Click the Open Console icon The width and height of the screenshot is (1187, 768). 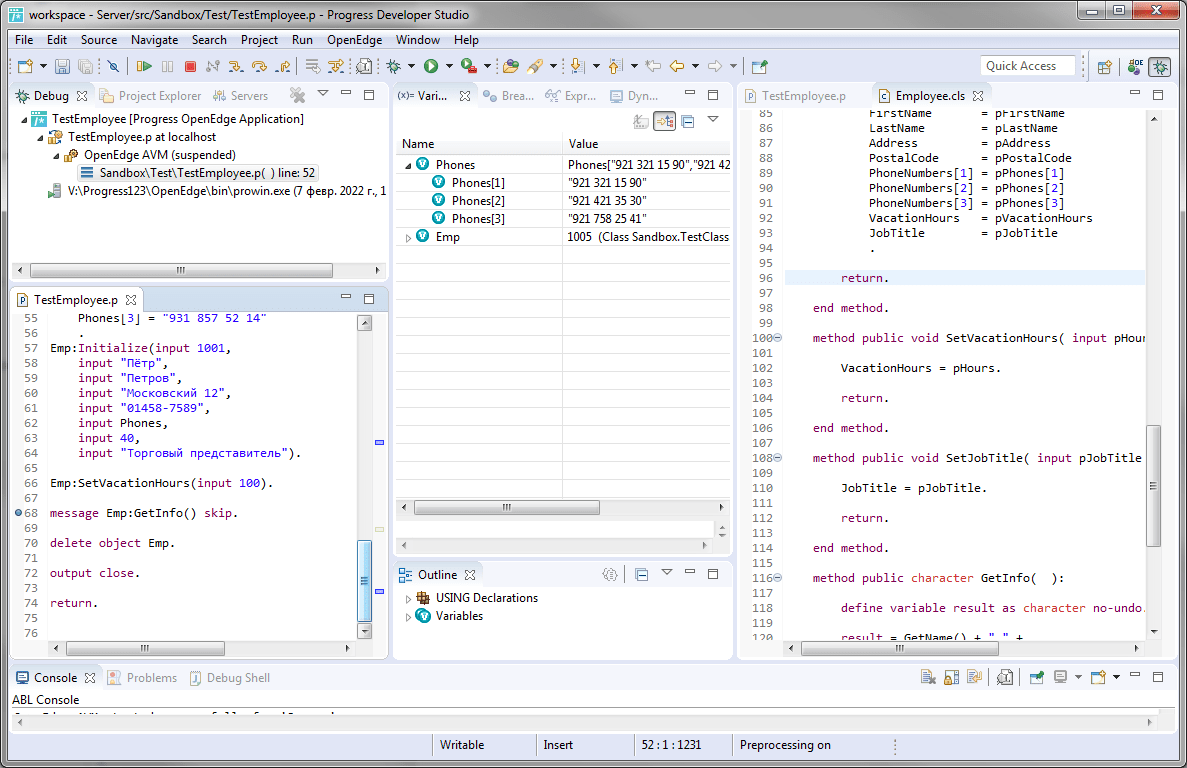1098,677
